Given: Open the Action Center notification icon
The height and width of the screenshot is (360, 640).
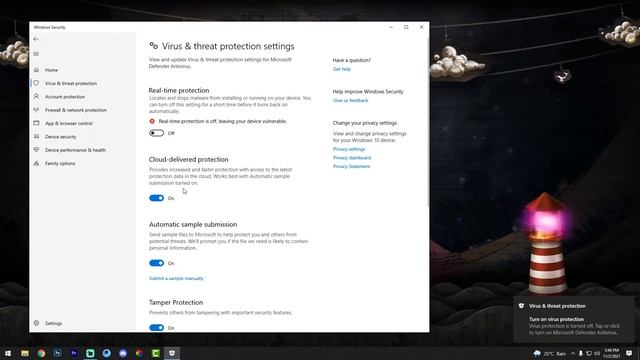Looking at the screenshot, I should pyautogui.click(x=629, y=353).
